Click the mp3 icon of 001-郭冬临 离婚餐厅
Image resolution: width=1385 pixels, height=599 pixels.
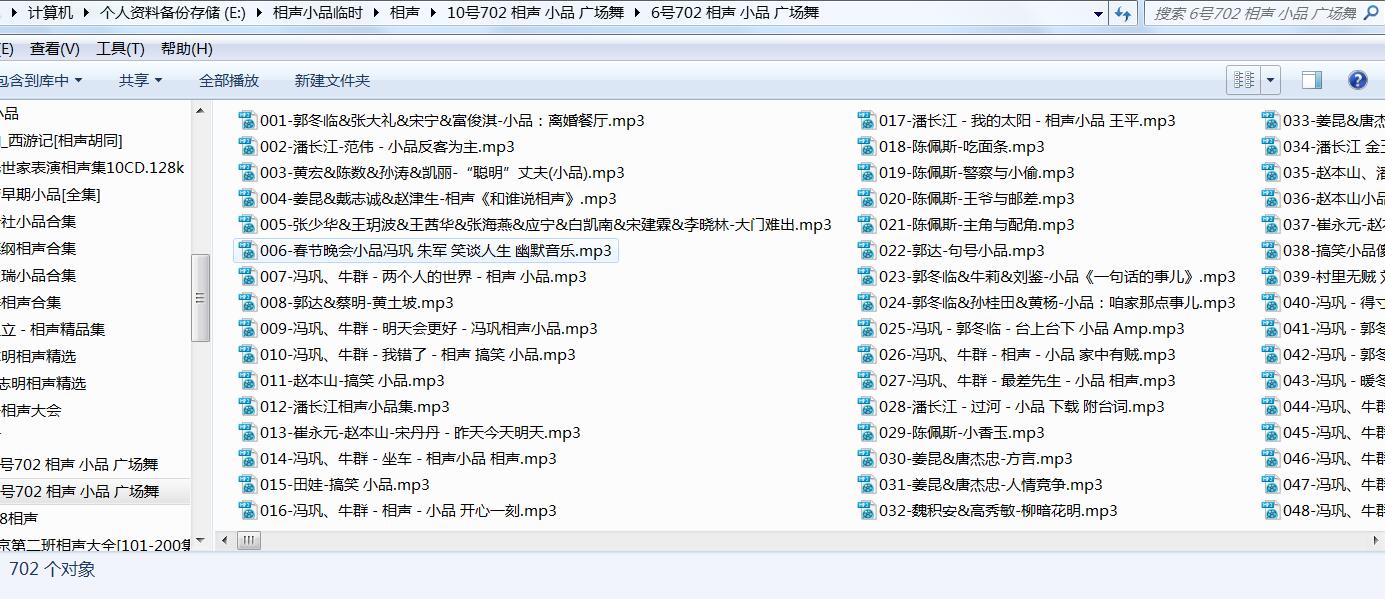pyautogui.click(x=247, y=120)
